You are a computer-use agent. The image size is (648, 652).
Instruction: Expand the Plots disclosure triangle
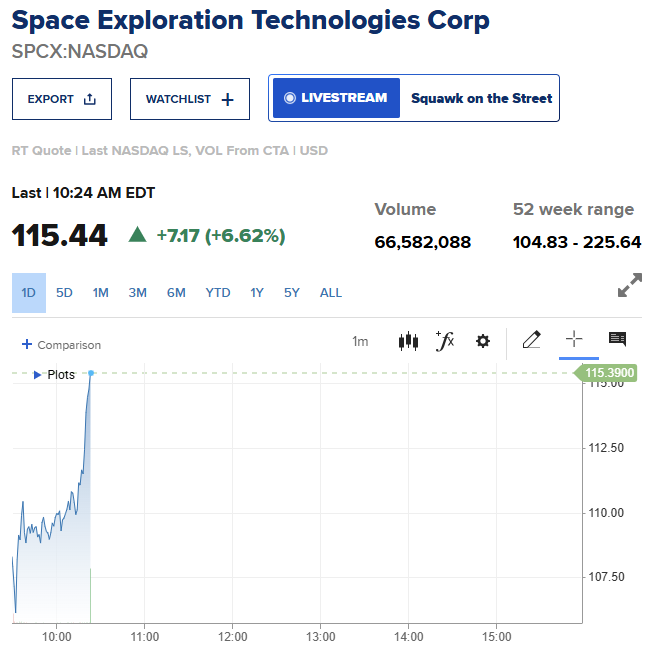click(x=37, y=375)
